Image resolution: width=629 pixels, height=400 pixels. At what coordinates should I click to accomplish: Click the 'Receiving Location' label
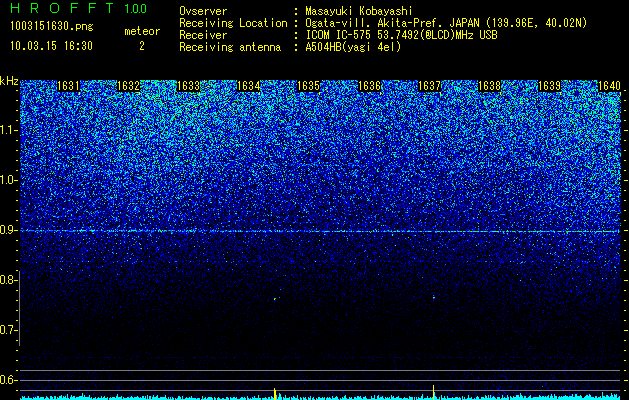pyautogui.click(x=233, y=23)
